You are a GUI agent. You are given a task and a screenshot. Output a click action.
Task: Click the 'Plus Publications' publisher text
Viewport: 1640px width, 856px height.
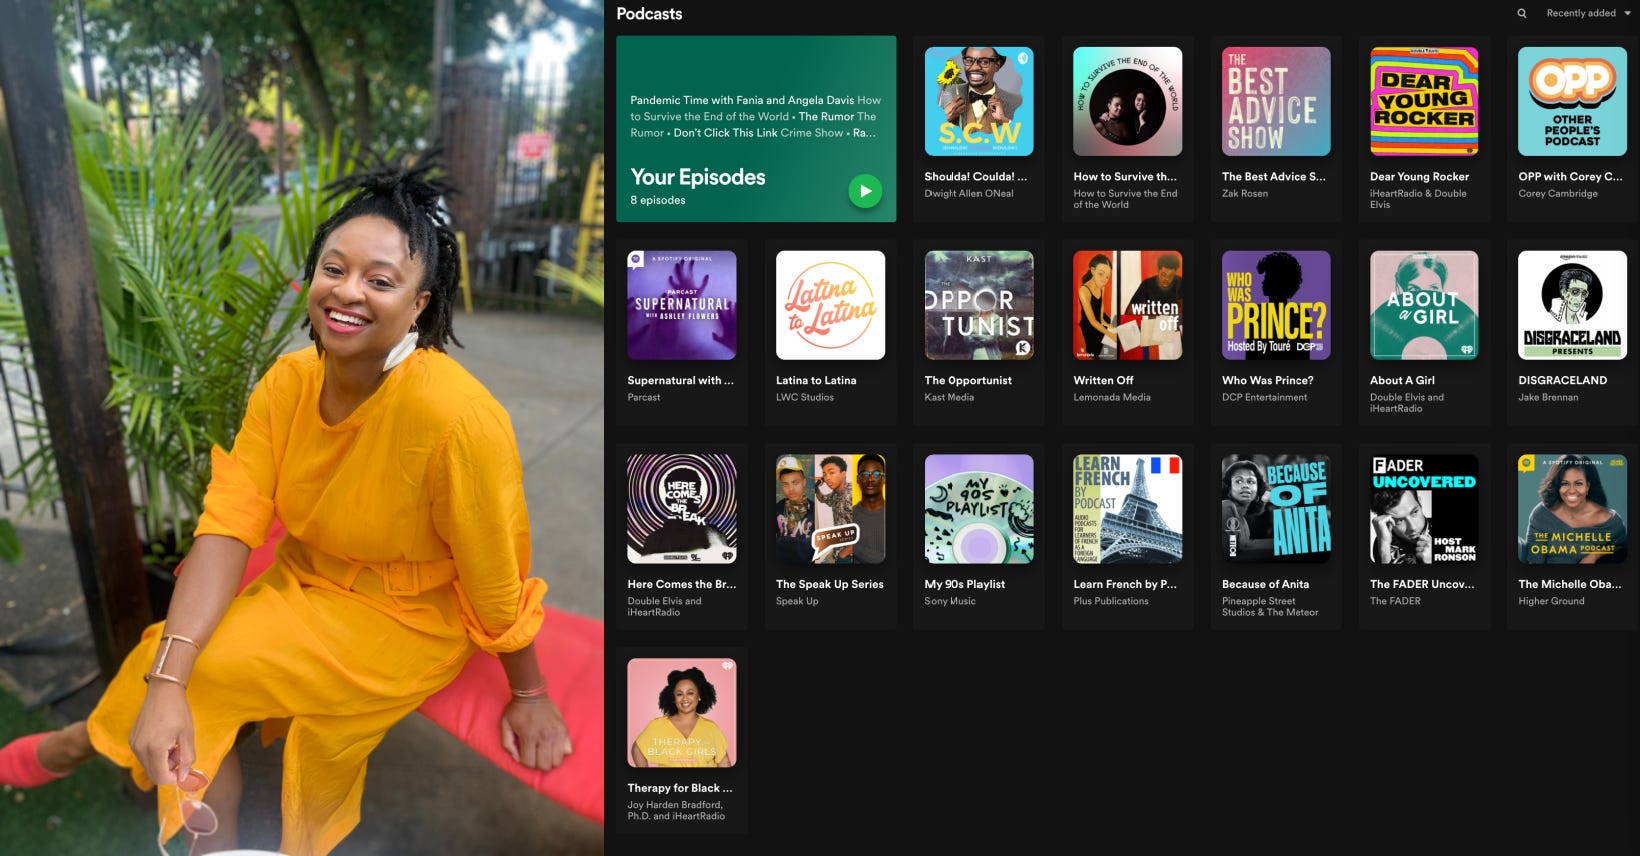point(1111,602)
